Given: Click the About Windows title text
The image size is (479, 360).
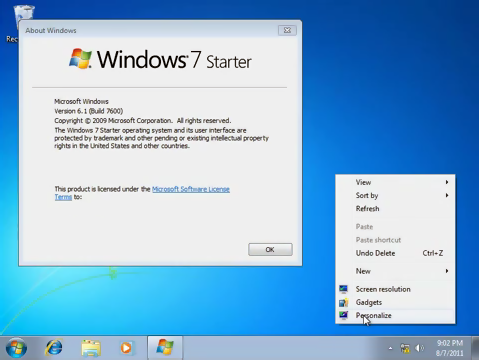Looking at the screenshot, I should (x=51, y=30).
